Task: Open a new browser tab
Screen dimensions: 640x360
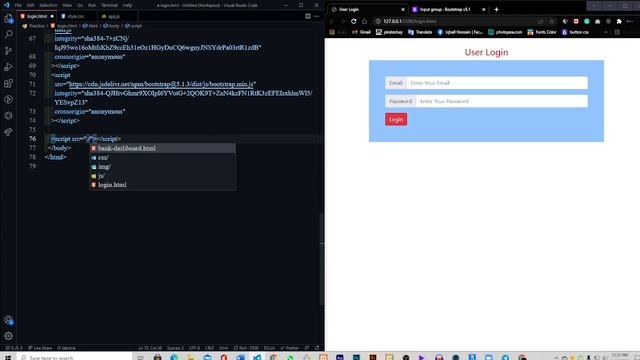Action: (496, 9)
